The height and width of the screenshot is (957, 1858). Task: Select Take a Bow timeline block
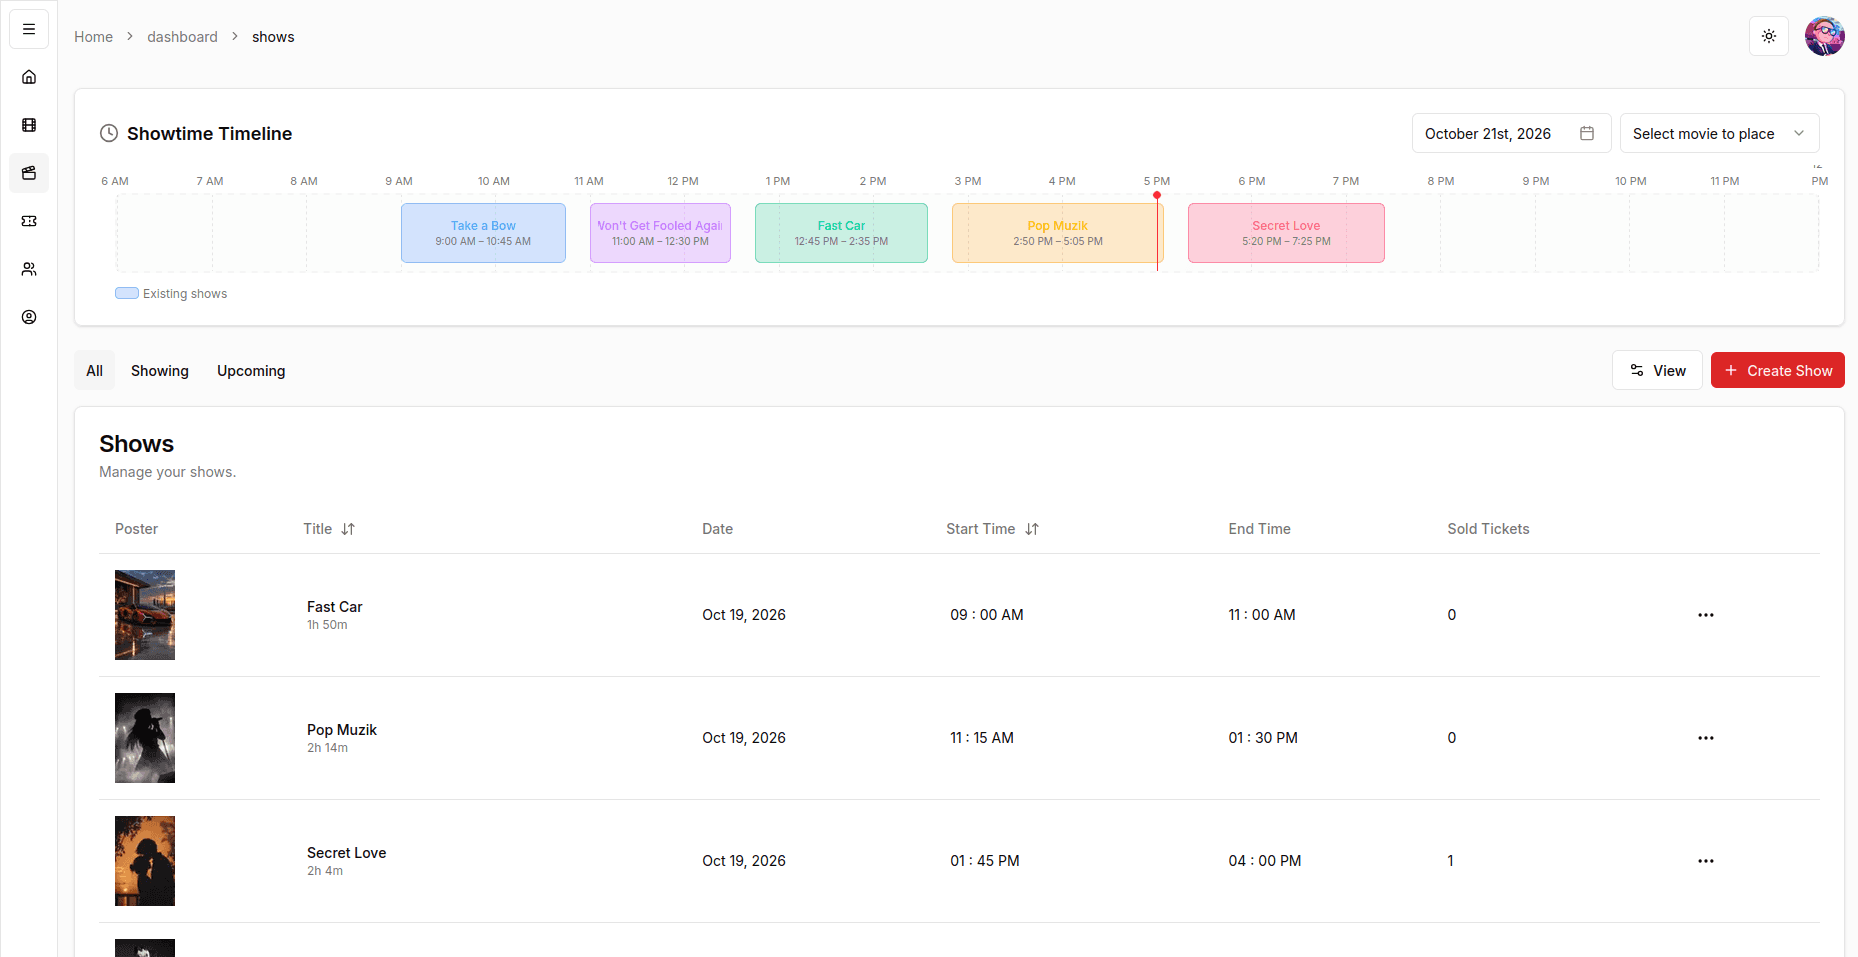[483, 233]
